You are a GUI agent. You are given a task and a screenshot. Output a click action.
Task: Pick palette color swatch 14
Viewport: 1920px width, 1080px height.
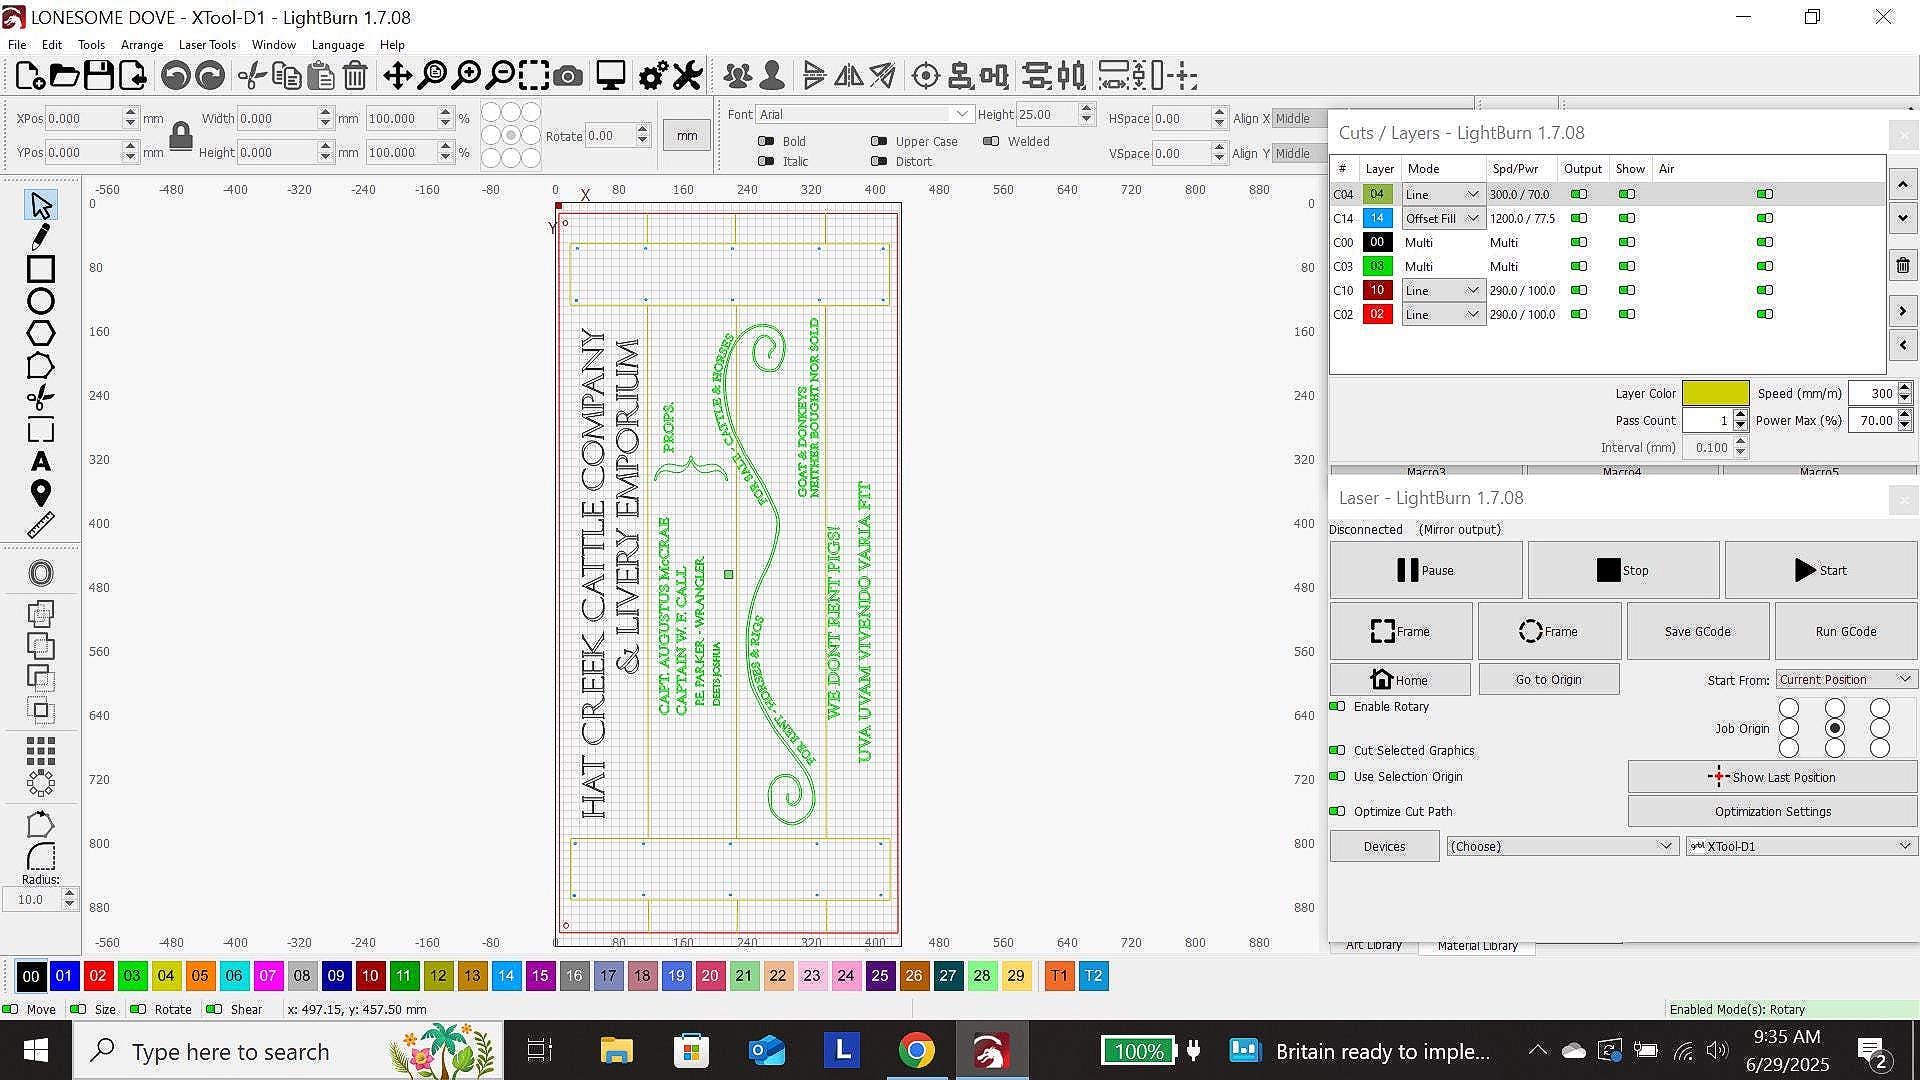point(506,977)
